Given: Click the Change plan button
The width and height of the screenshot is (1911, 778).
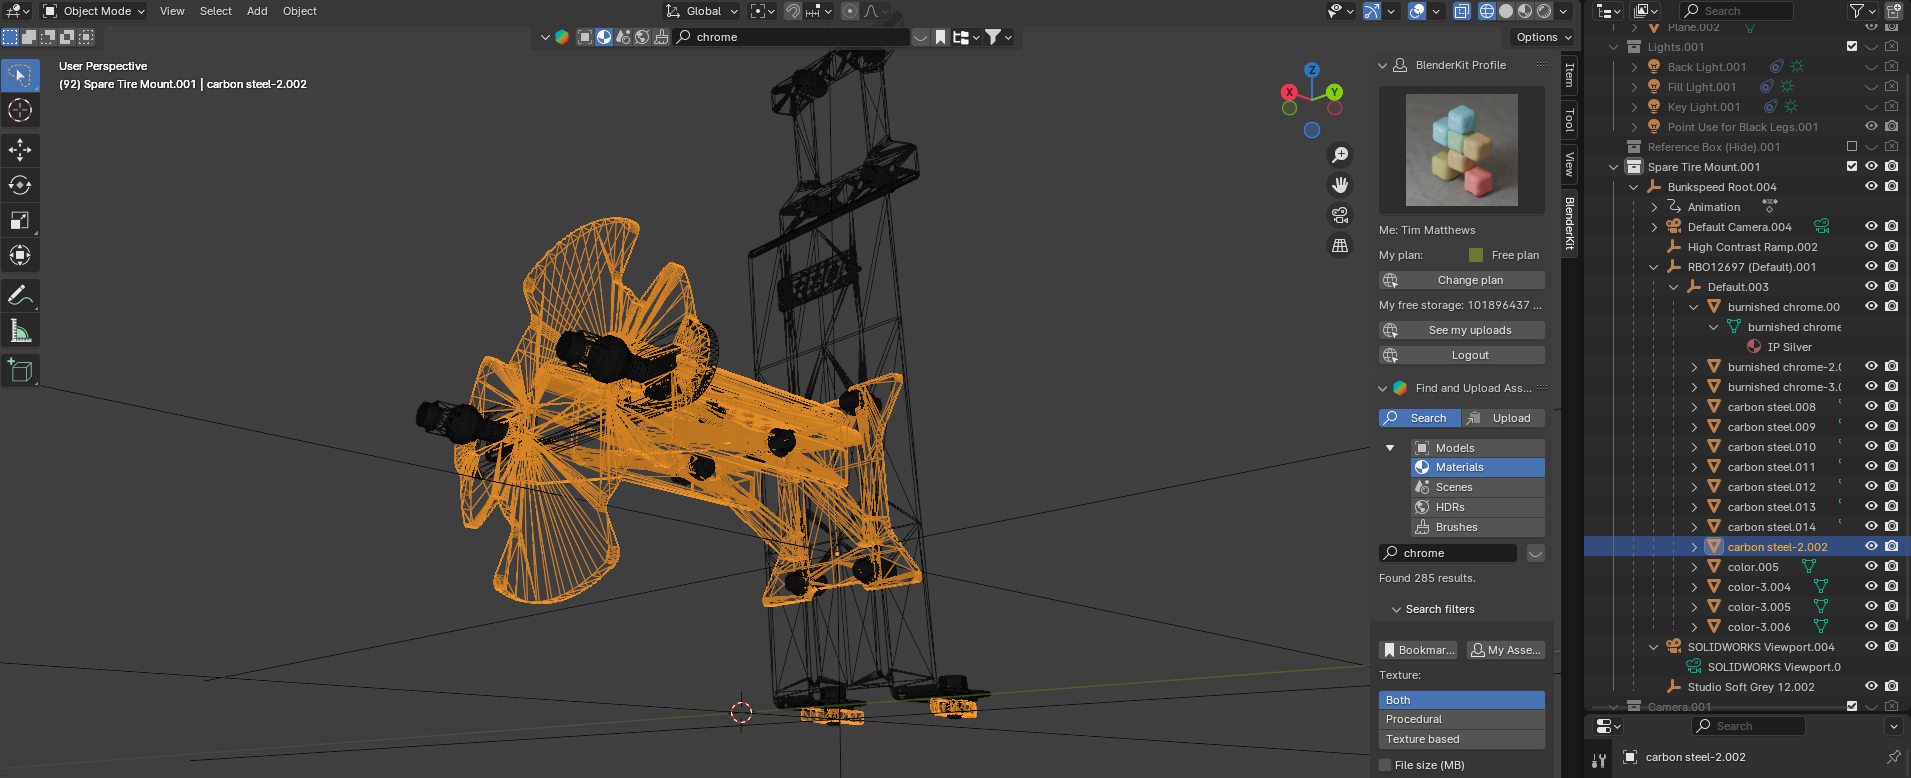Looking at the screenshot, I should (1462, 280).
